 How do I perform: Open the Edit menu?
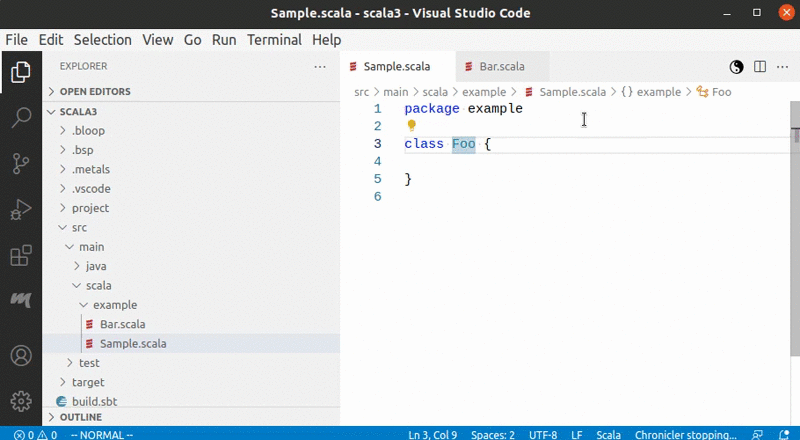[51, 40]
